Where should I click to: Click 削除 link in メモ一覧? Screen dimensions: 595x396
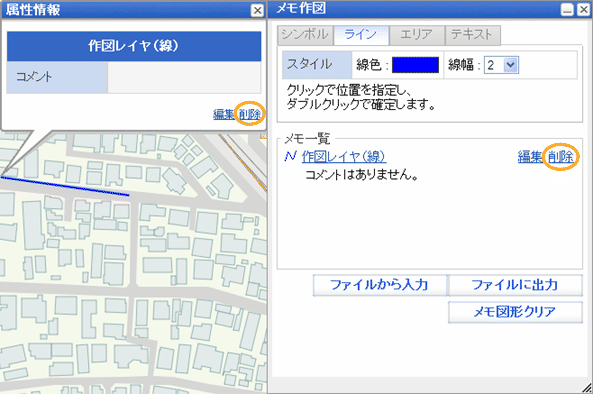(561, 156)
